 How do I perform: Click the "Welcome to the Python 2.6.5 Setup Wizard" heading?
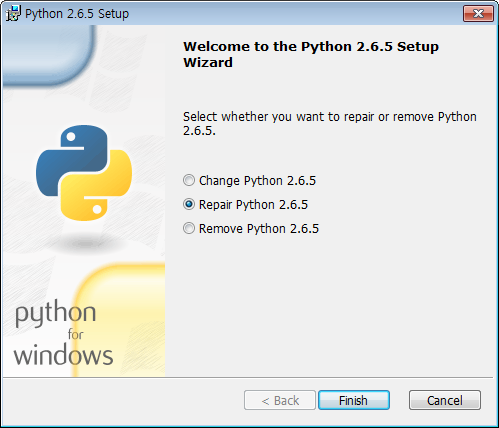click(311, 54)
